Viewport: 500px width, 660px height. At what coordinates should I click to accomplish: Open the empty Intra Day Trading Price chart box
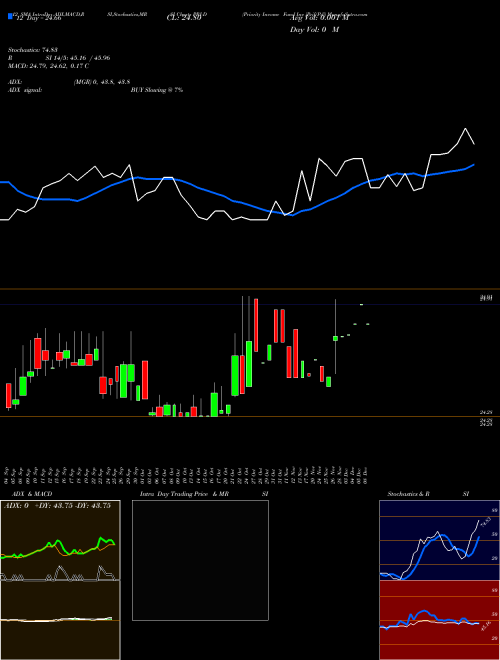point(200,560)
